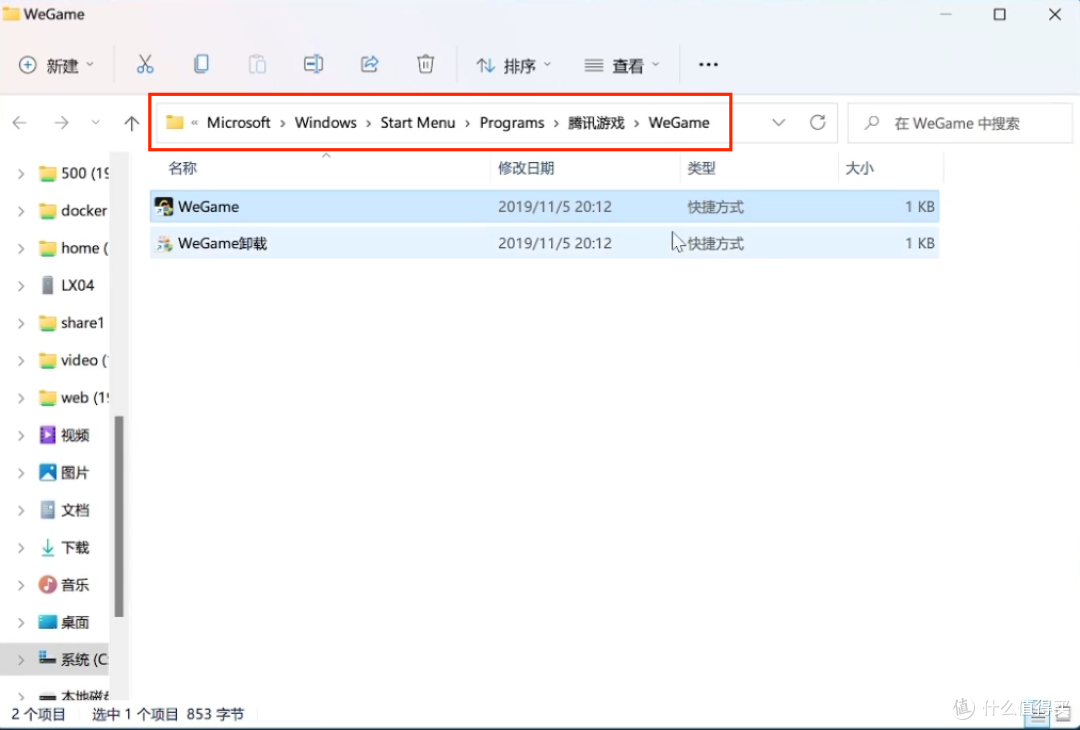
Task: Open 图片 in navigation pane
Action: coord(64,472)
